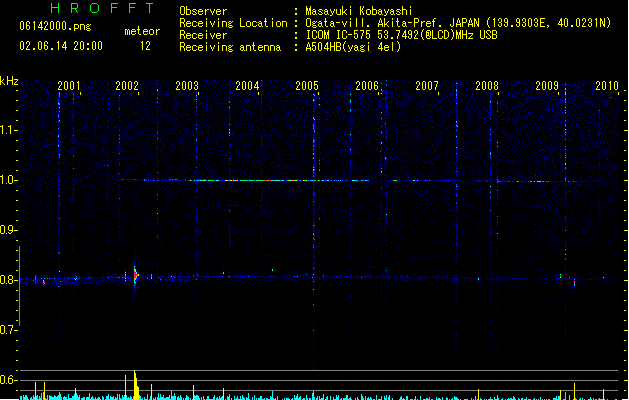
Task: Click the 2007 time marker
Action: (x=427, y=85)
